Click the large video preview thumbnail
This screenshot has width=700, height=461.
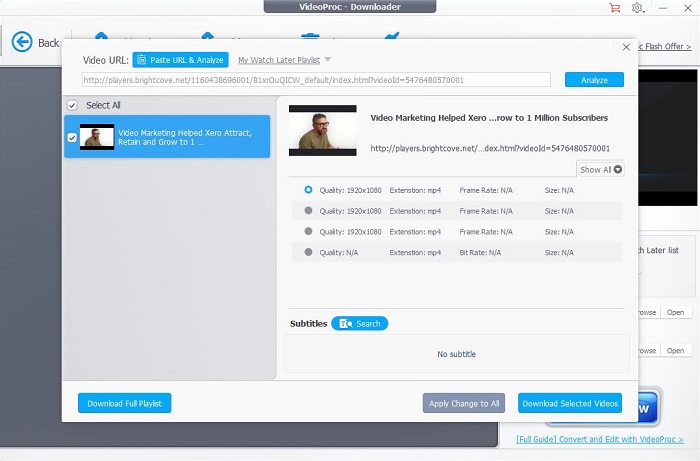[323, 130]
